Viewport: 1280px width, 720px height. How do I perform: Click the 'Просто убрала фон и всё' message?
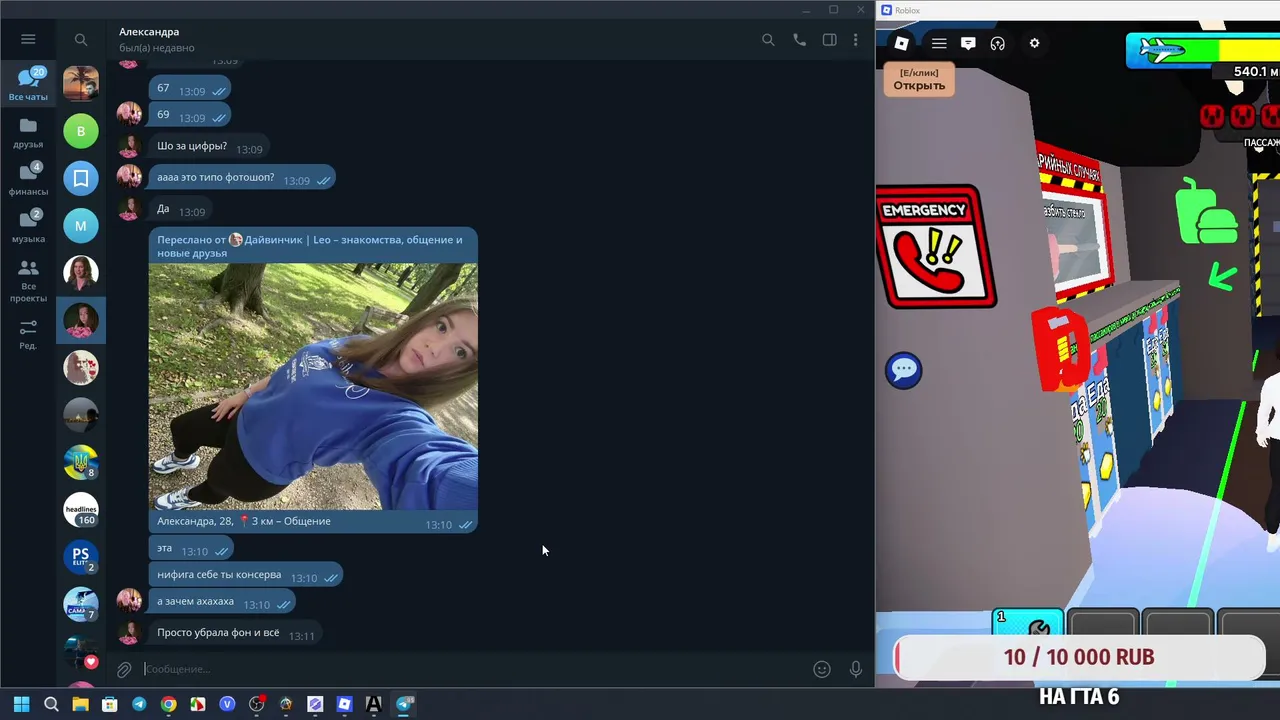236,634
